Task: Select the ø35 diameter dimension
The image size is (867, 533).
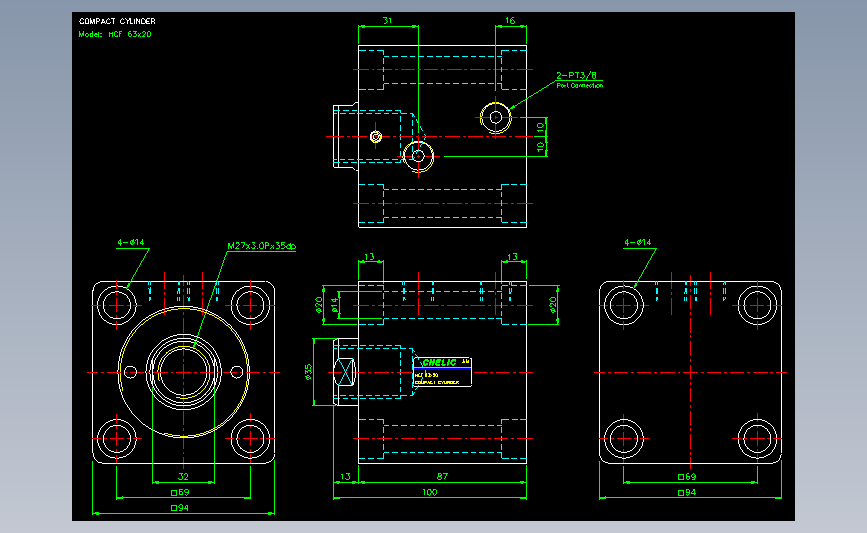Action: click(309, 372)
